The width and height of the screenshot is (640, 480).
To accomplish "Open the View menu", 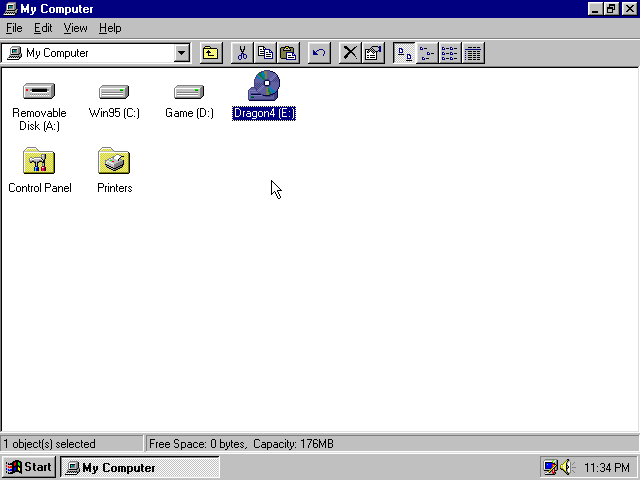I will click(76, 28).
